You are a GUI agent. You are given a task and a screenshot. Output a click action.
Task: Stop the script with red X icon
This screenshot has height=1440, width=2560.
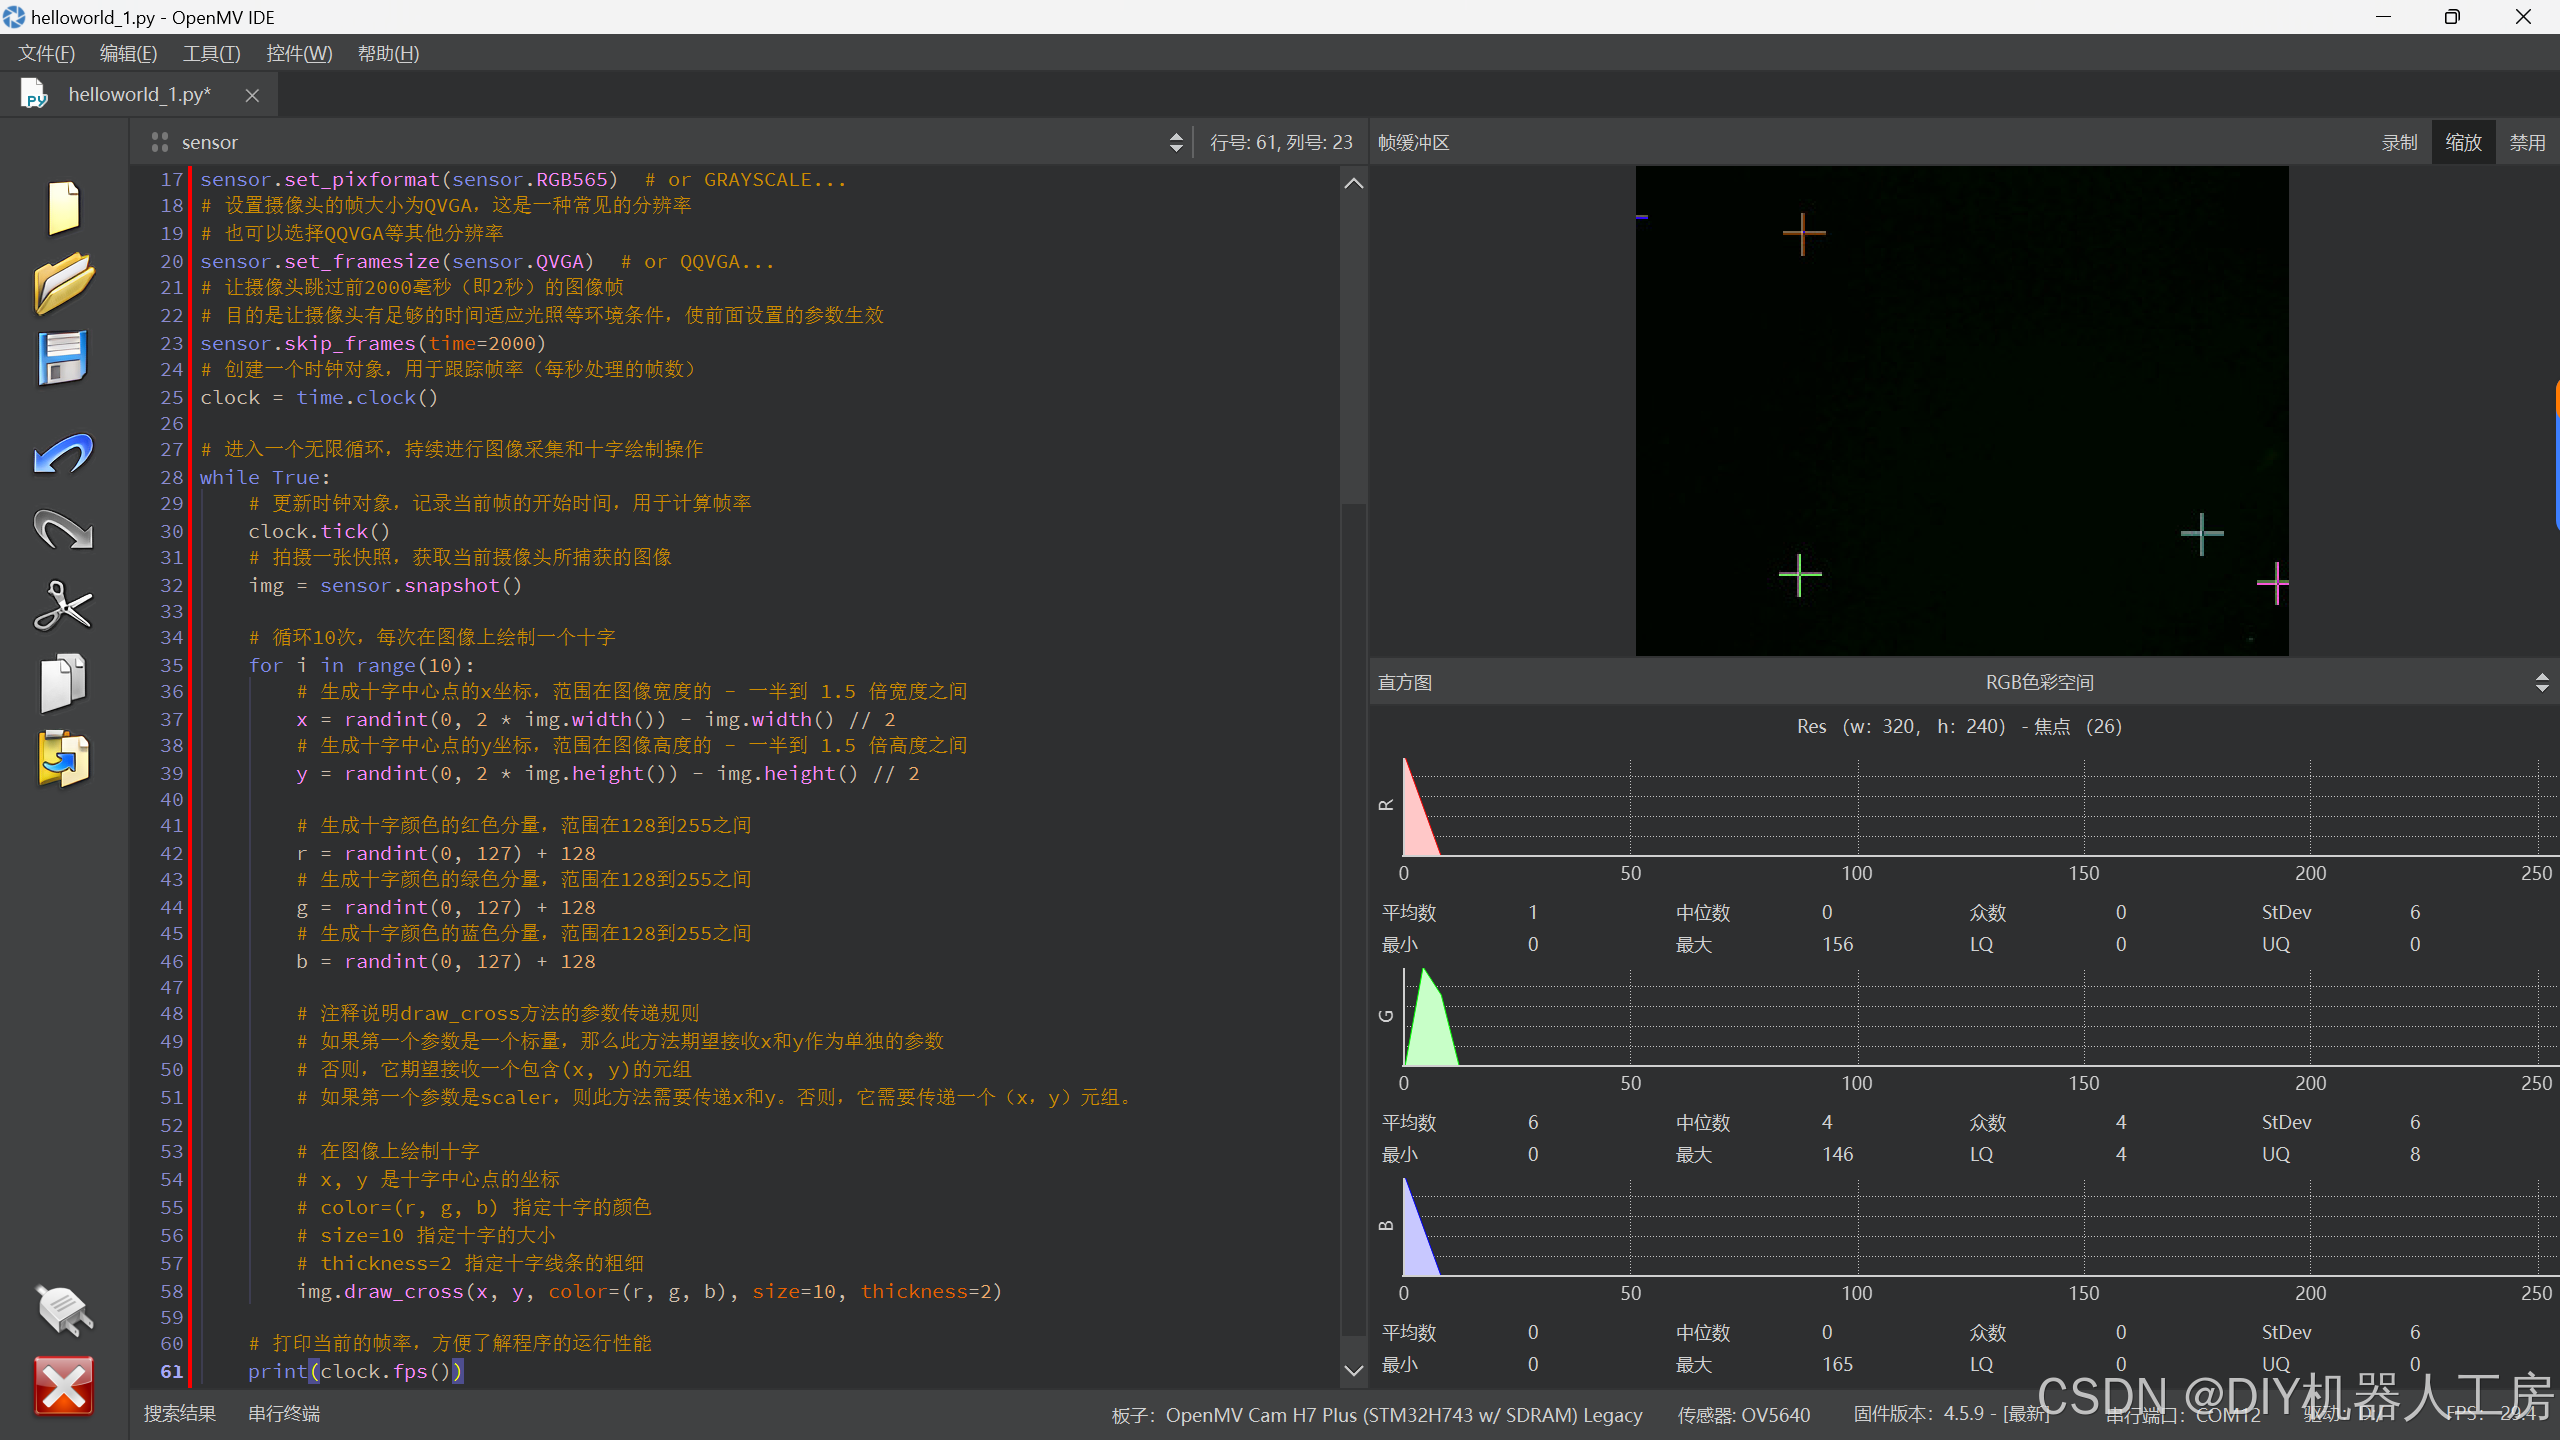click(64, 1386)
